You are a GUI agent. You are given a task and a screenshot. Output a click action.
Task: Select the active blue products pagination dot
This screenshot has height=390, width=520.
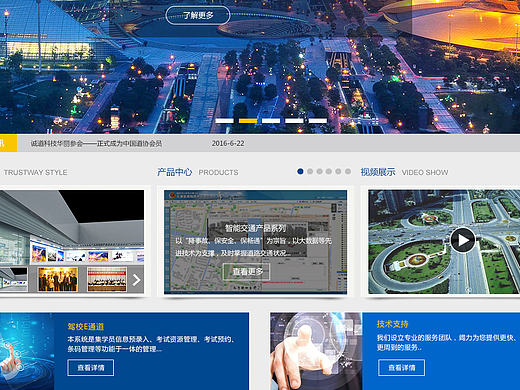[300, 171]
